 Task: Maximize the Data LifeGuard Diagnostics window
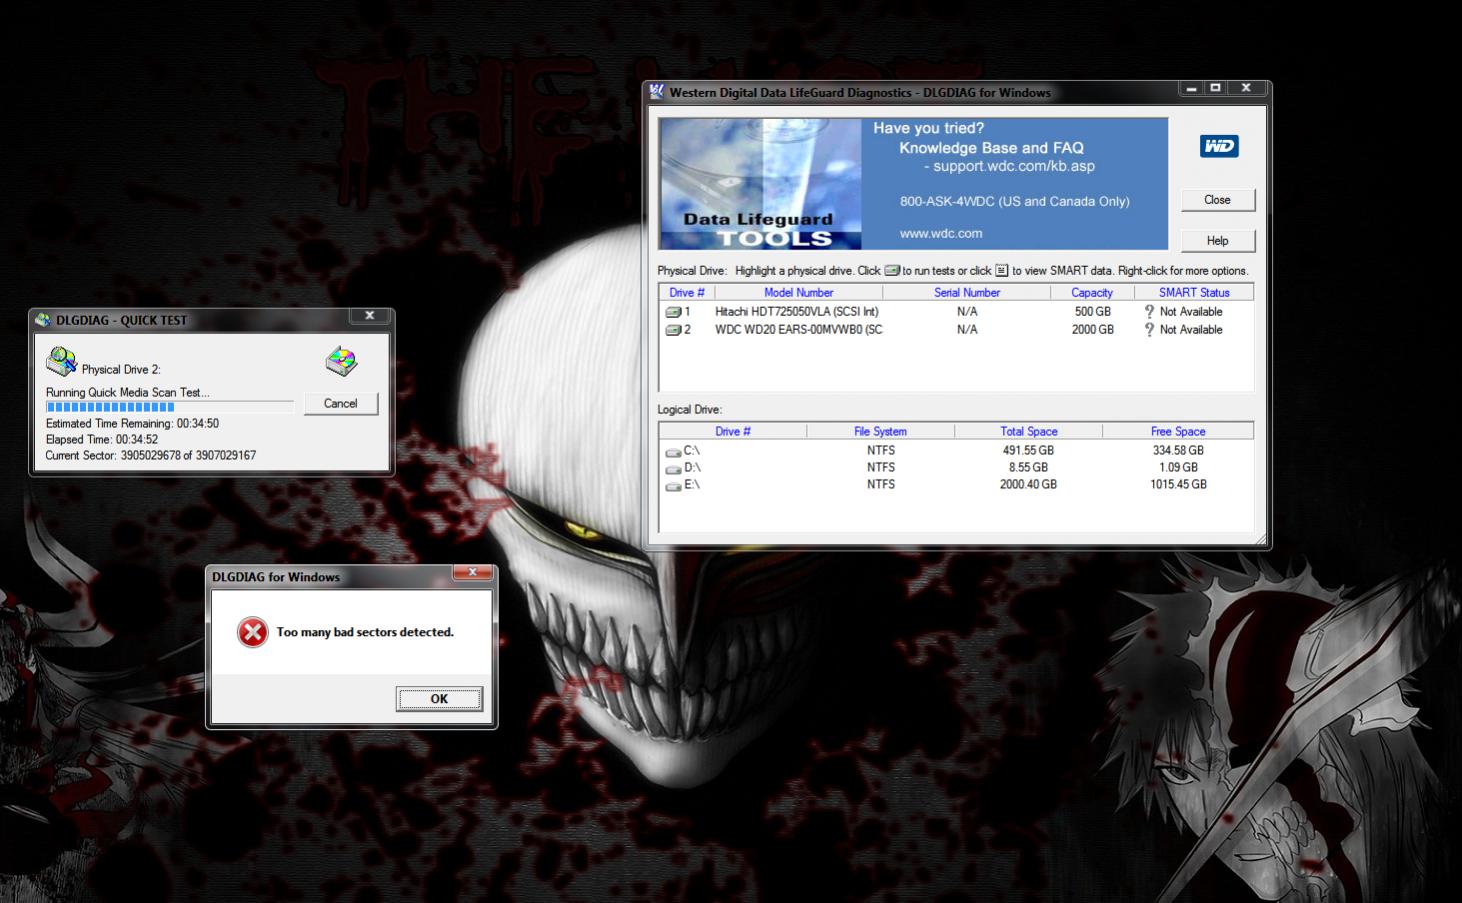pyautogui.click(x=1215, y=88)
